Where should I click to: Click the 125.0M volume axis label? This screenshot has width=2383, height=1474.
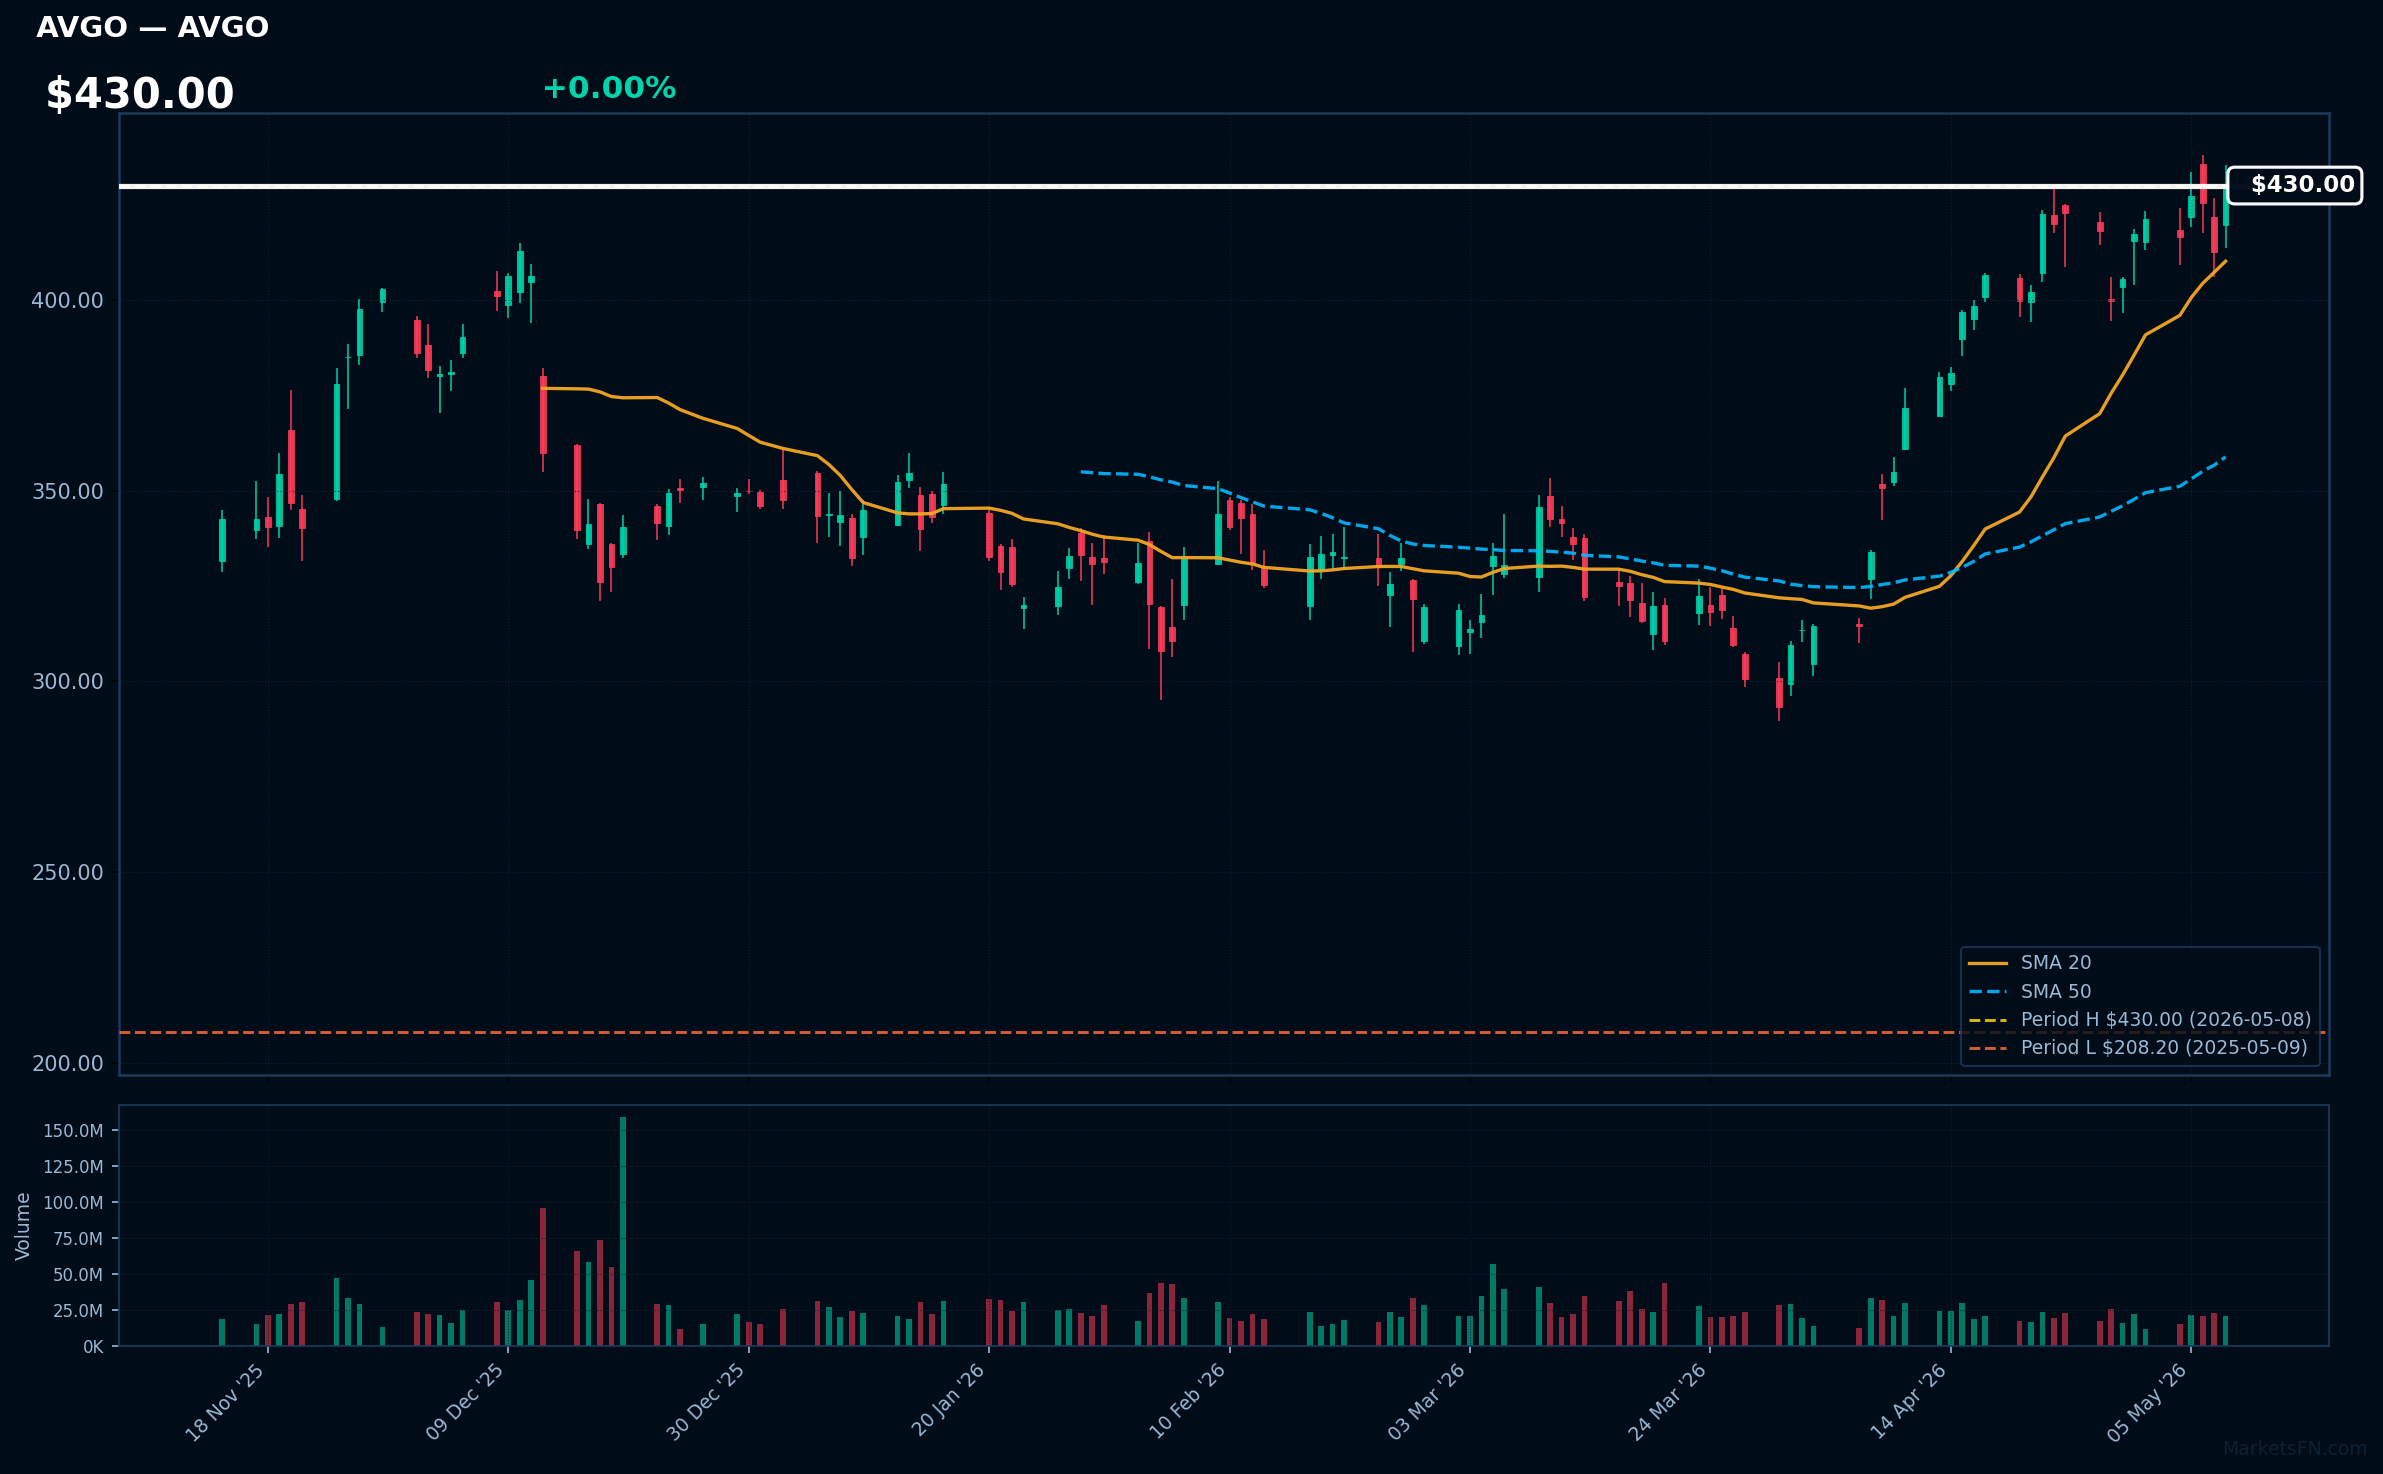pos(73,1167)
